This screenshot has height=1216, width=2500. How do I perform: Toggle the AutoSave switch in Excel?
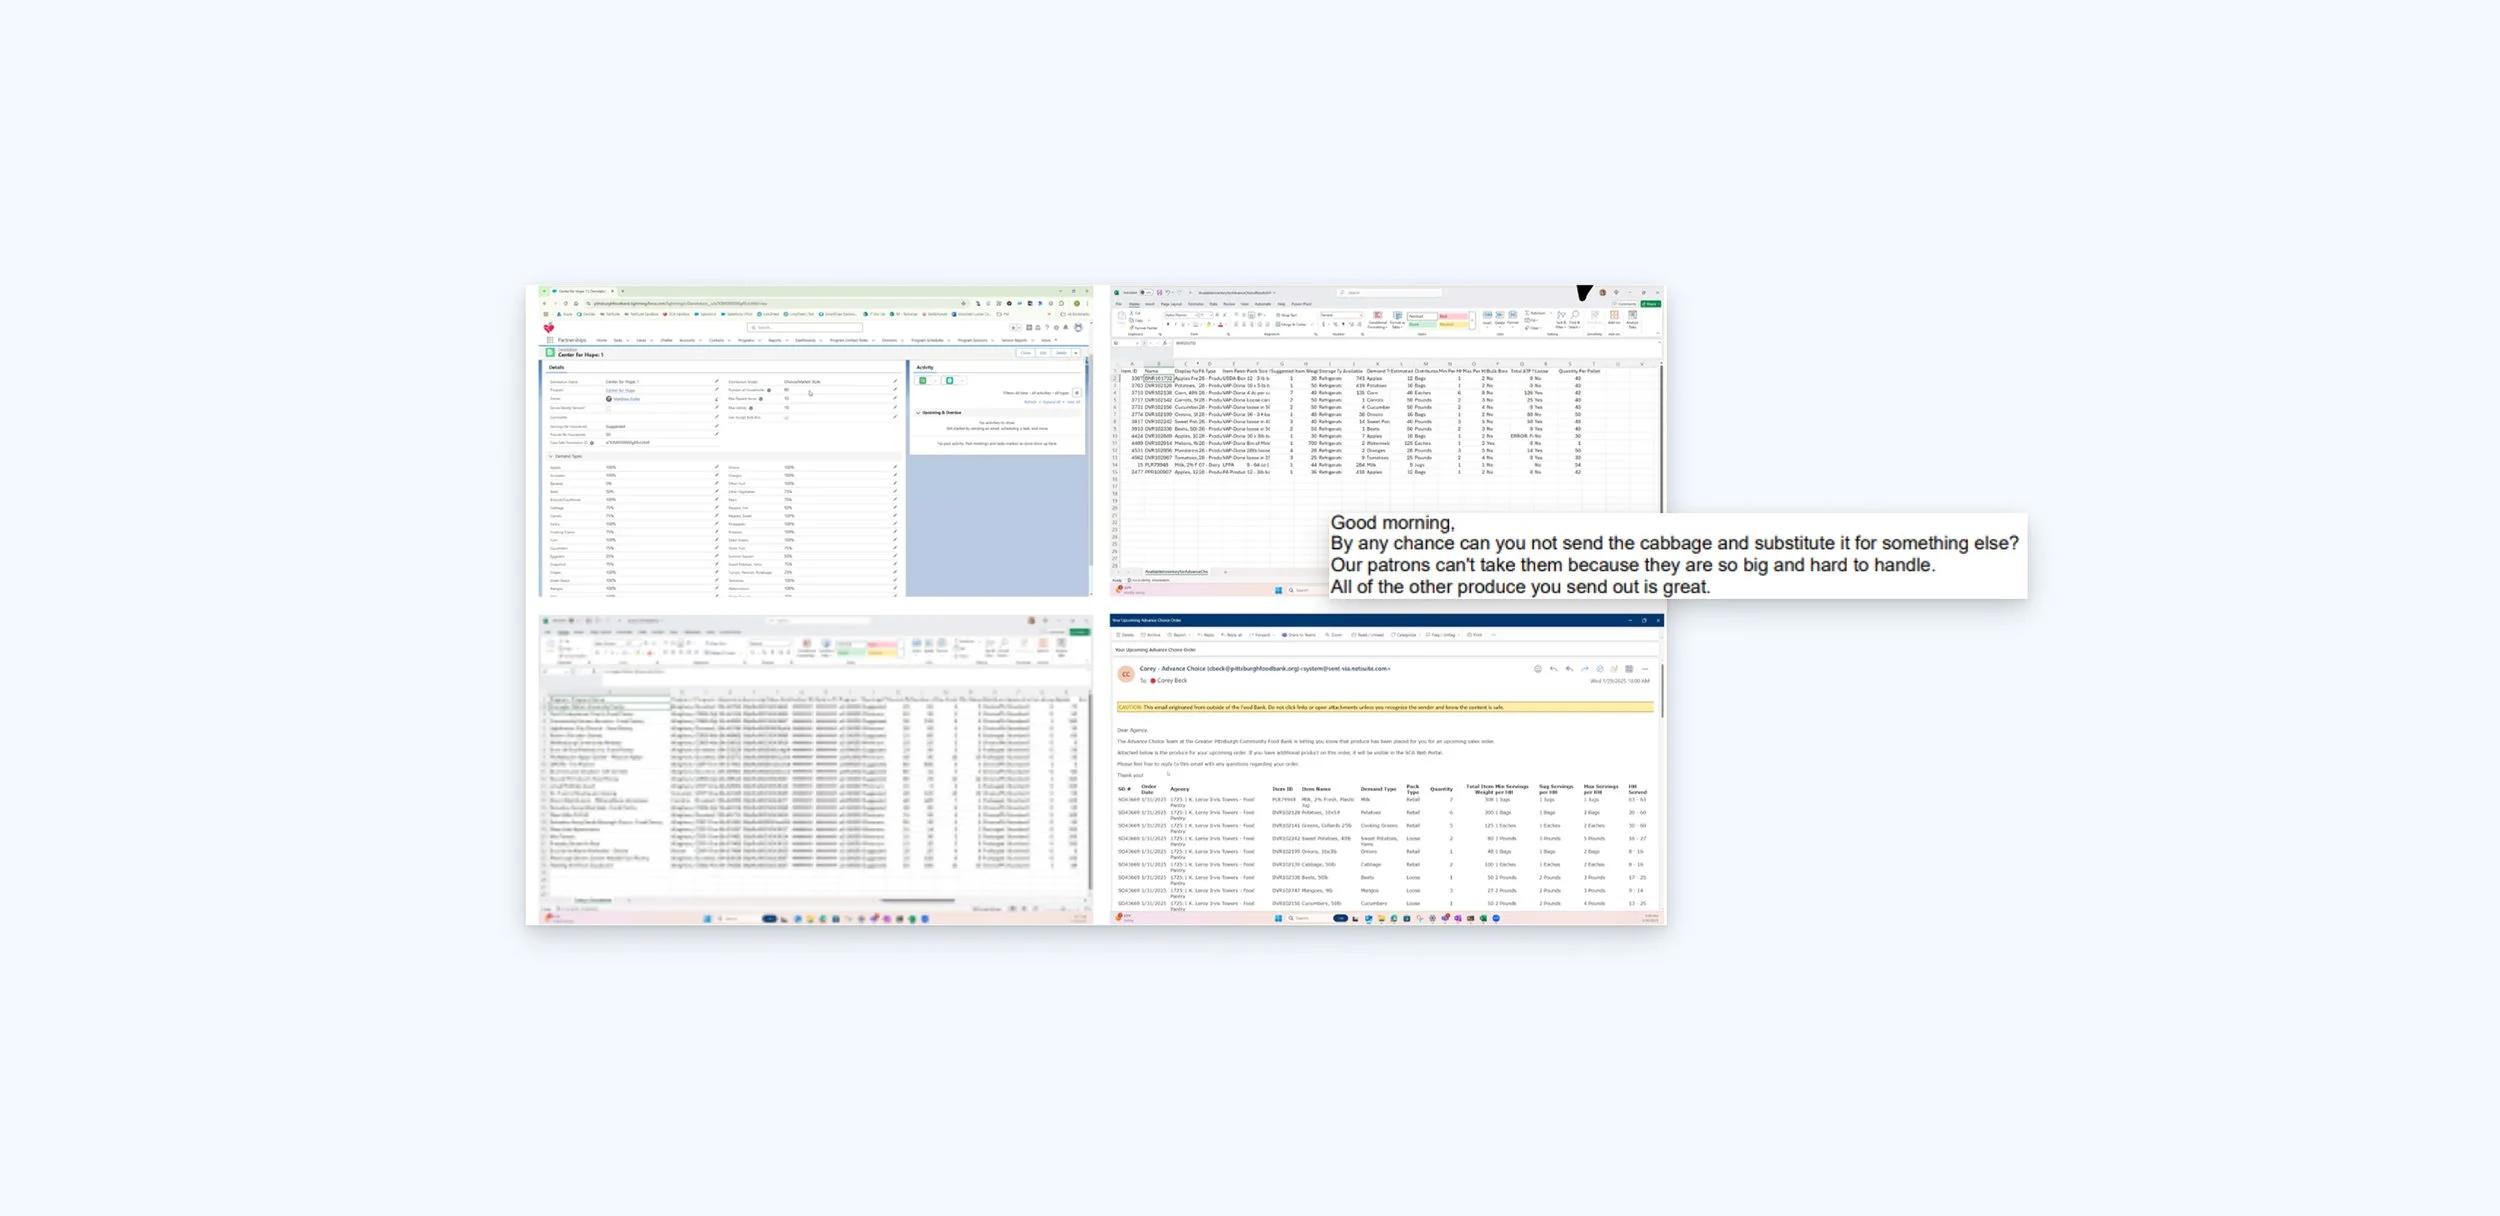click(1146, 293)
